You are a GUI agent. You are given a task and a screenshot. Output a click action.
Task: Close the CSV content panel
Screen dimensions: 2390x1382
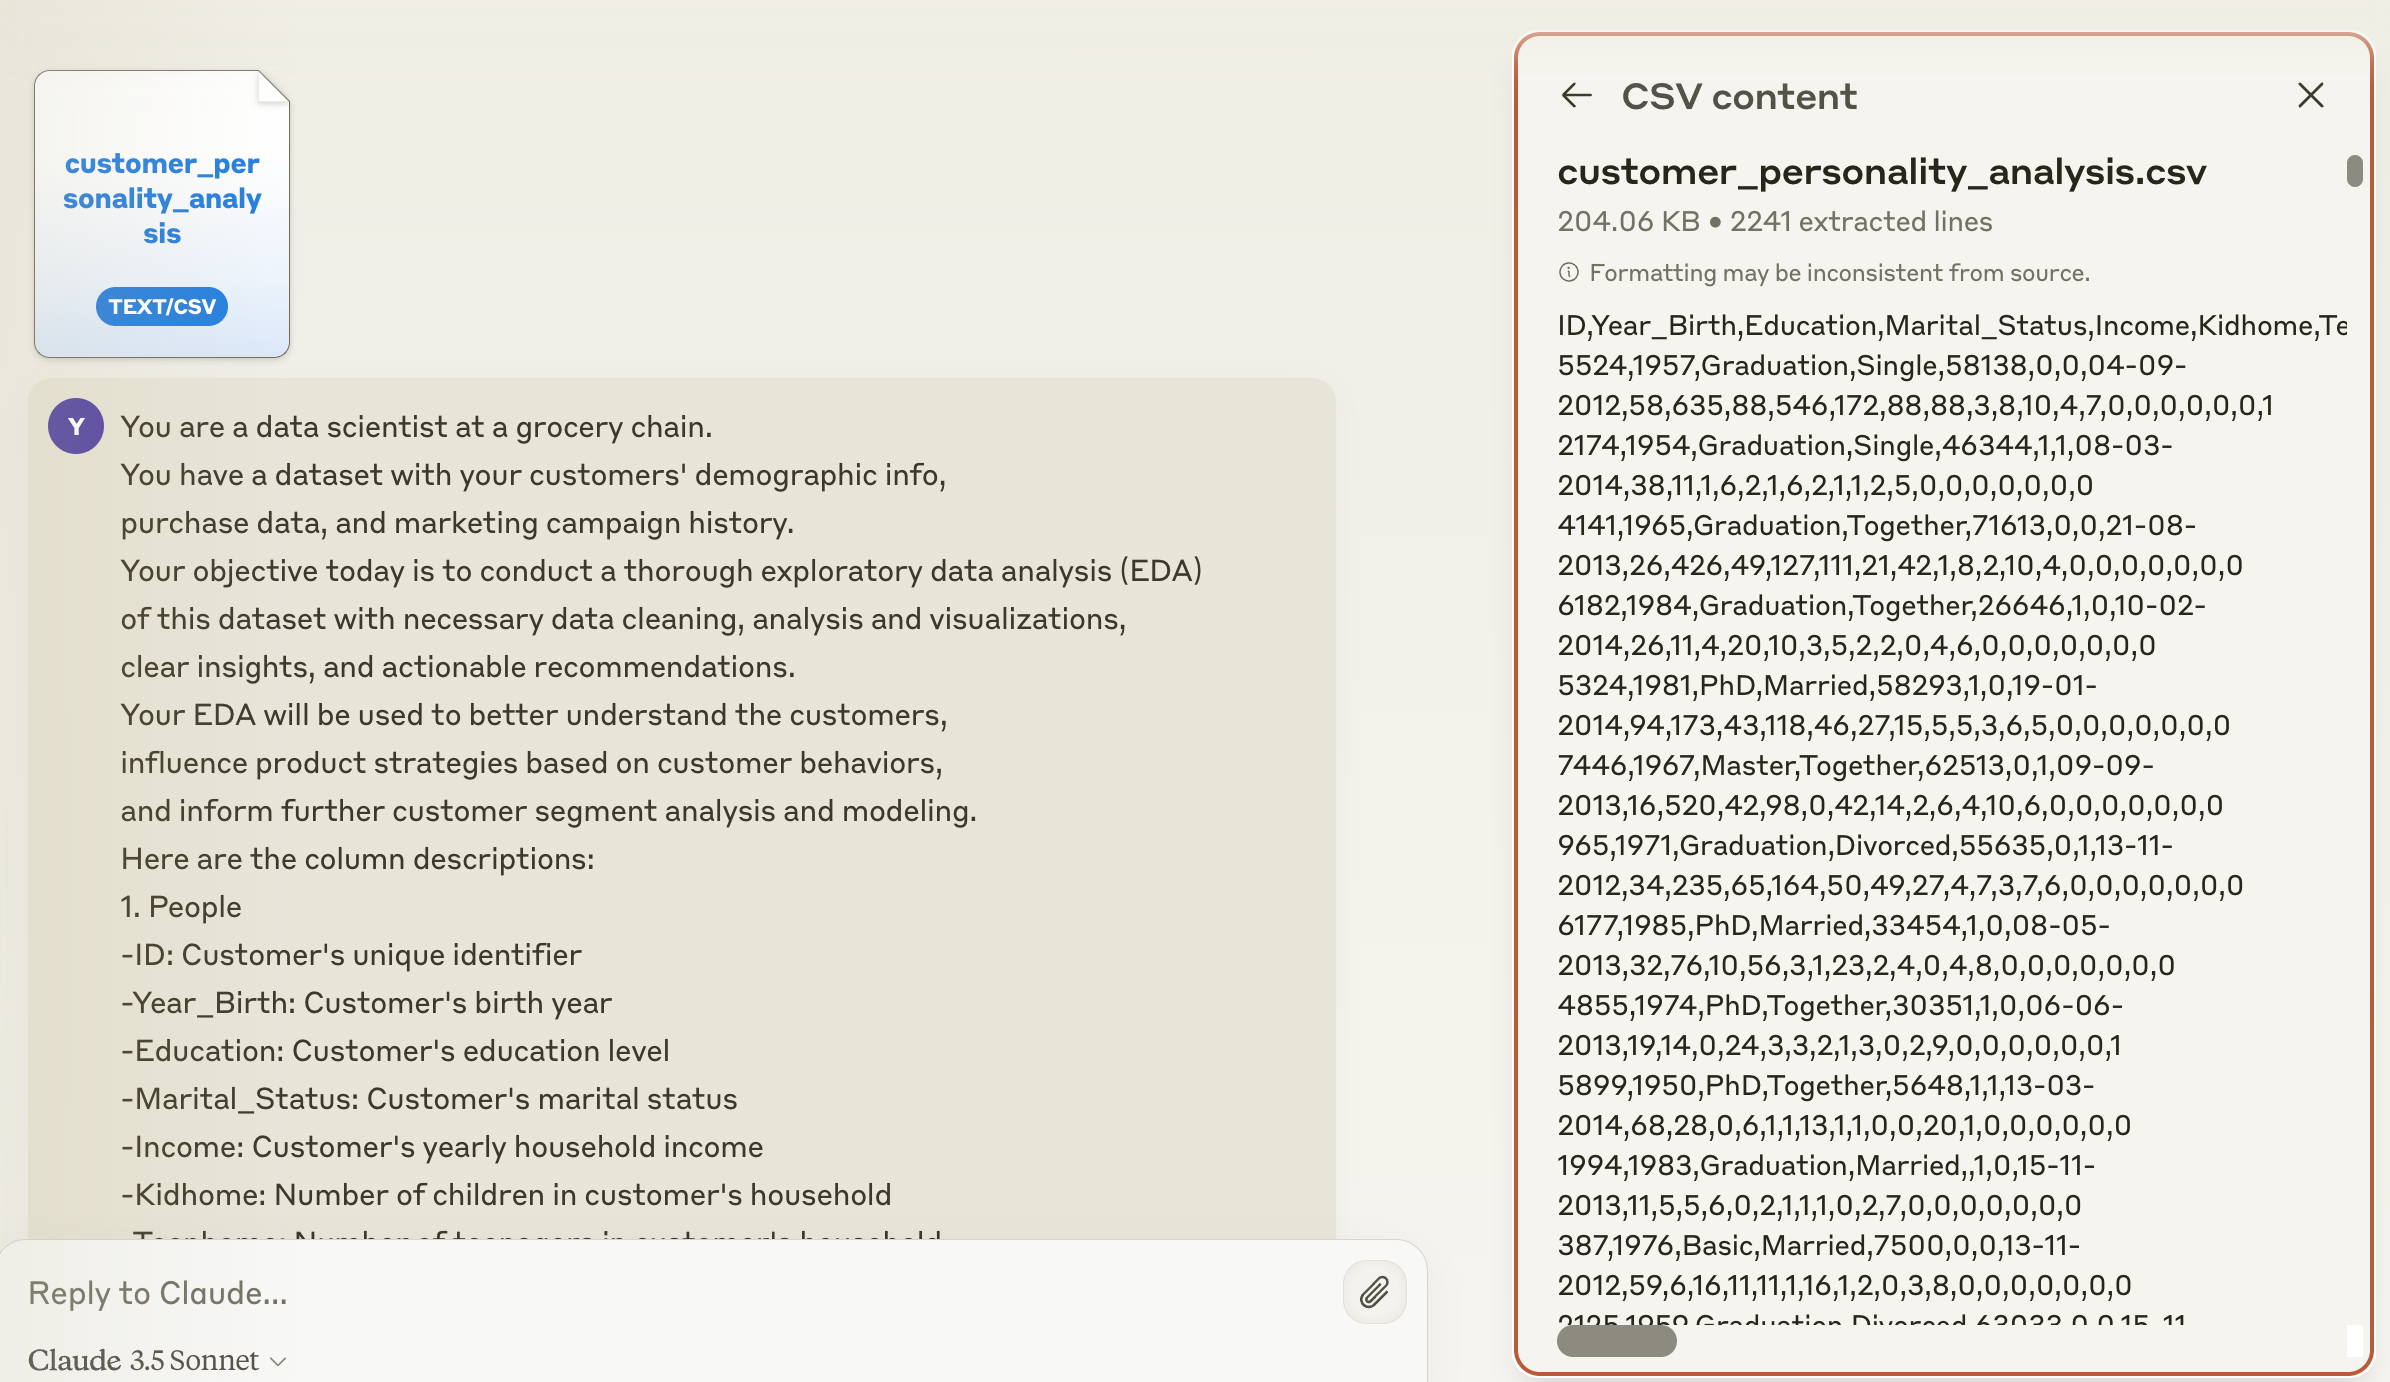click(x=2310, y=96)
